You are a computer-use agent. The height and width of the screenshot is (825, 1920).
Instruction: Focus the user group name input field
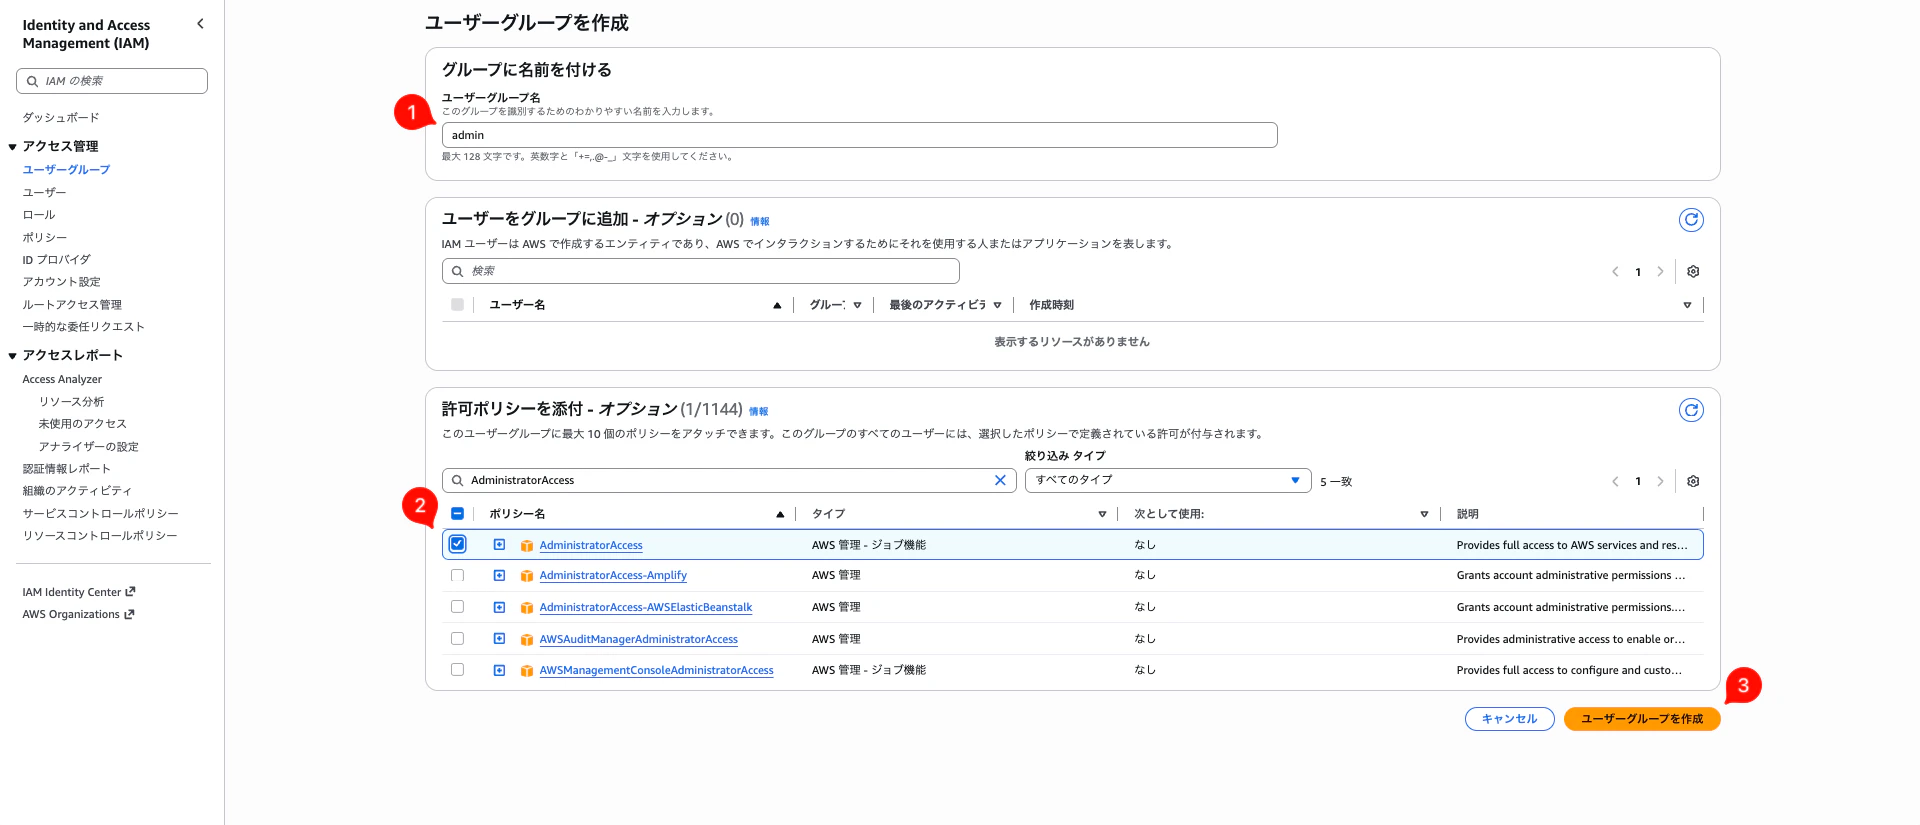click(859, 135)
